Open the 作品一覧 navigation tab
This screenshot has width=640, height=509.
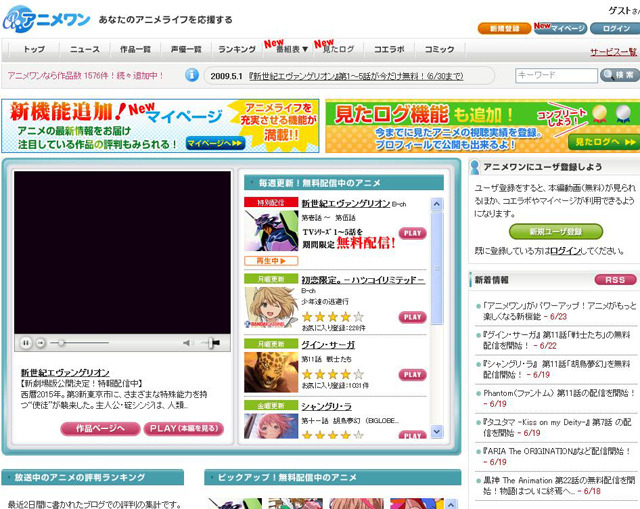point(136,49)
